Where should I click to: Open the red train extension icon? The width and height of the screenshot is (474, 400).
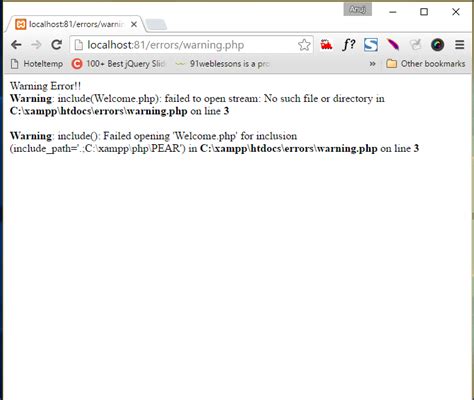326,45
